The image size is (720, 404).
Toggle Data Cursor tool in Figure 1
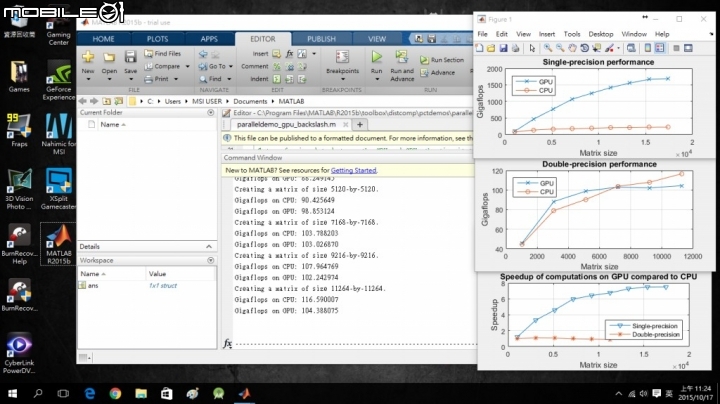coord(596,48)
